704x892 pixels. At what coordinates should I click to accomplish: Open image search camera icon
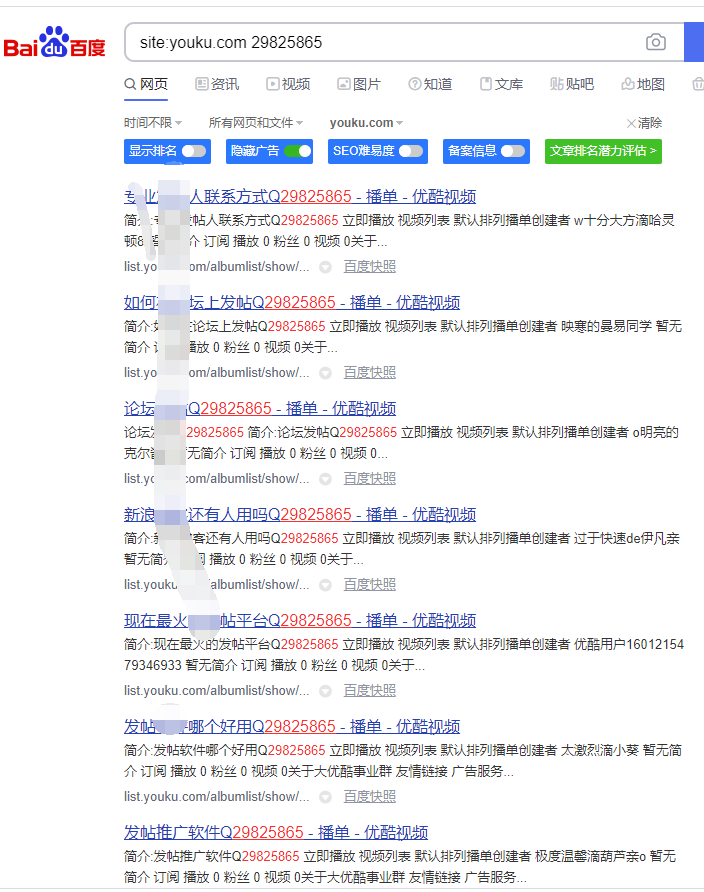[x=656, y=42]
